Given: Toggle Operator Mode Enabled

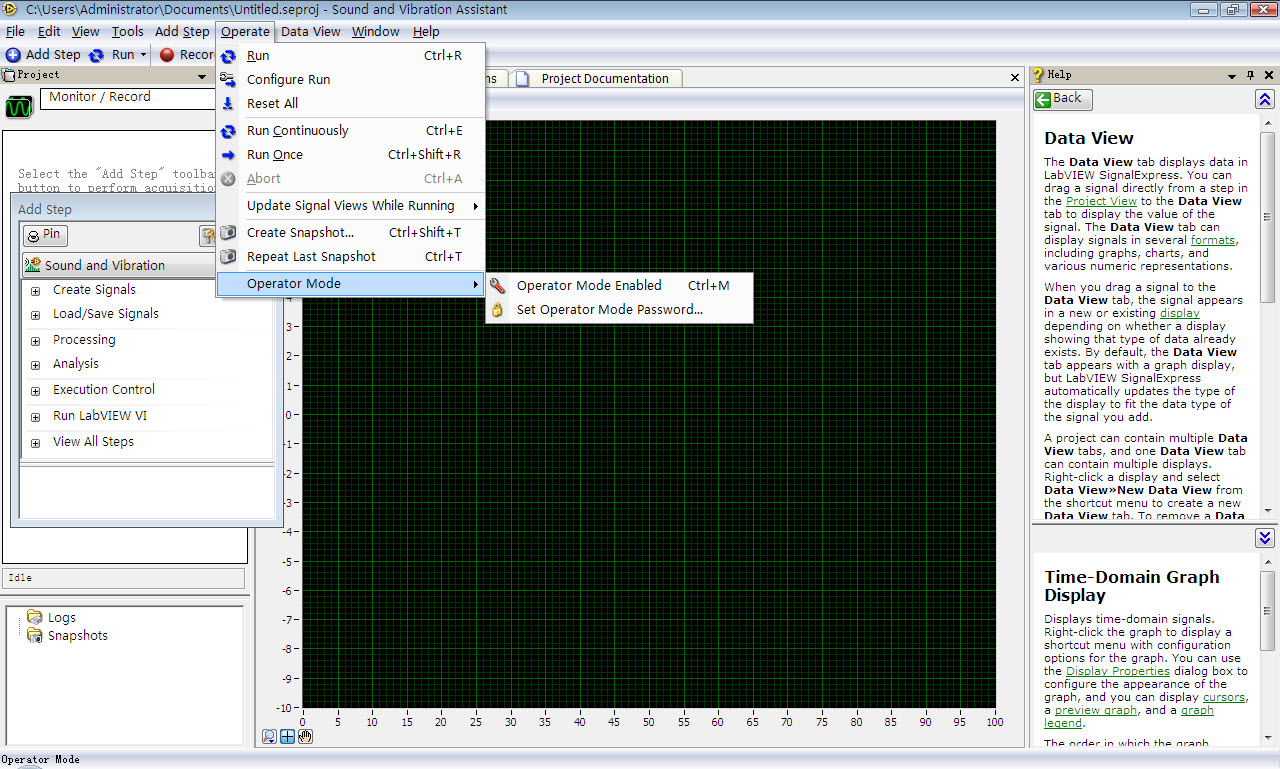Looking at the screenshot, I should click(619, 286).
